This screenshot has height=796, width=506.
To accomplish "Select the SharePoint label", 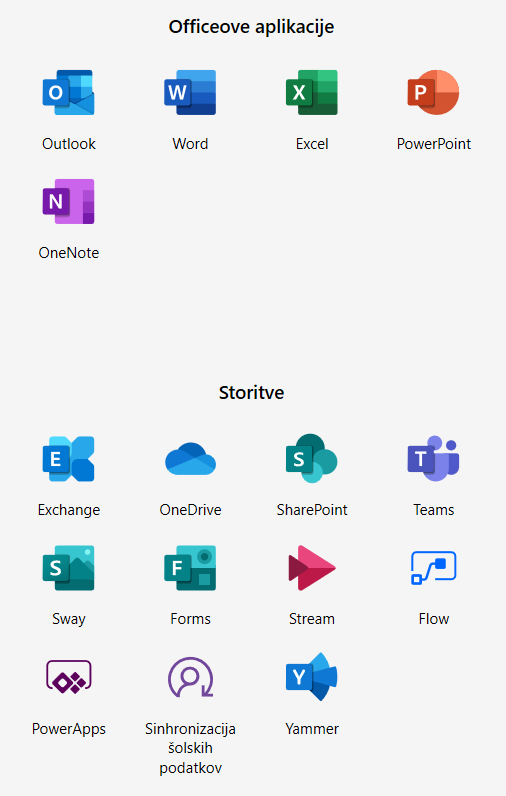I will click(312, 510).
